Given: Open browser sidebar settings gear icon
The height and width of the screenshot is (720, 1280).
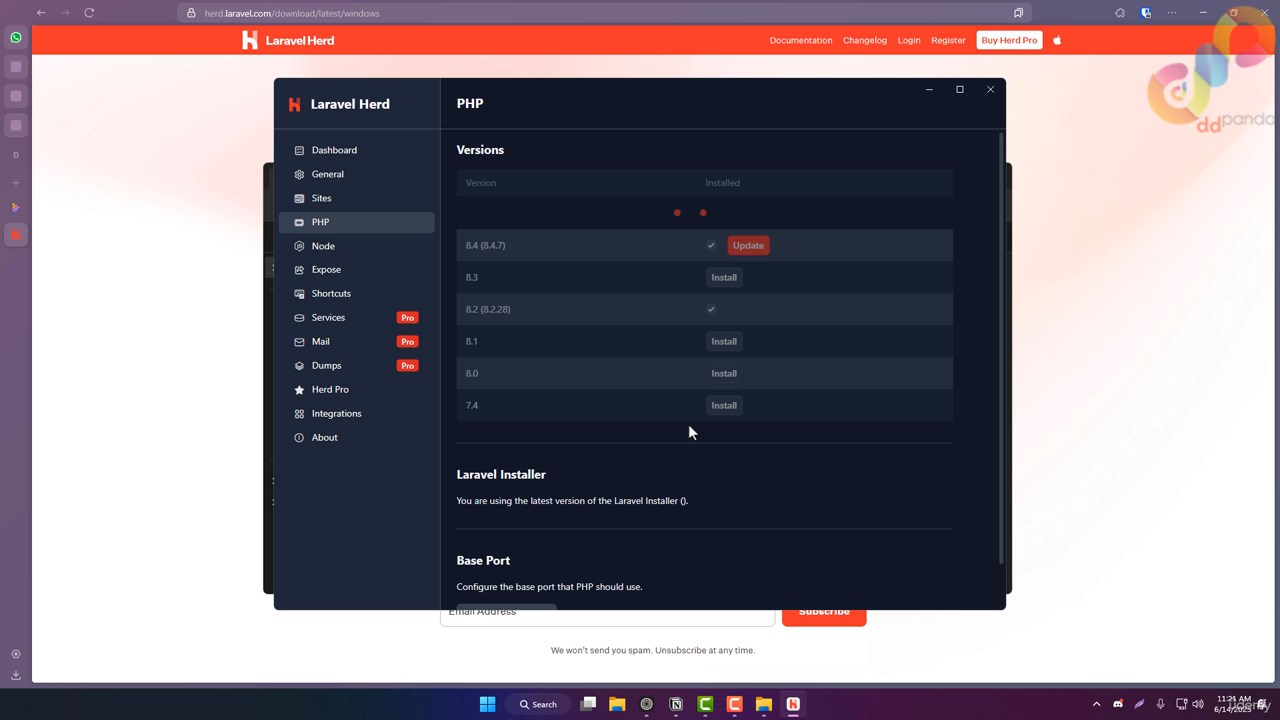Looking at the screenshot, I should click(16, 654).
